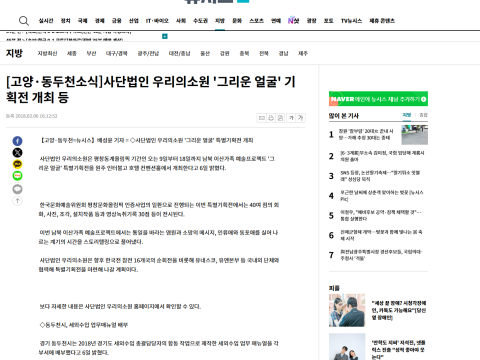Viewport: 480px width, 360px height.
Task: Open thumbnail of most-viewed article 1
Action: [415, 135]
